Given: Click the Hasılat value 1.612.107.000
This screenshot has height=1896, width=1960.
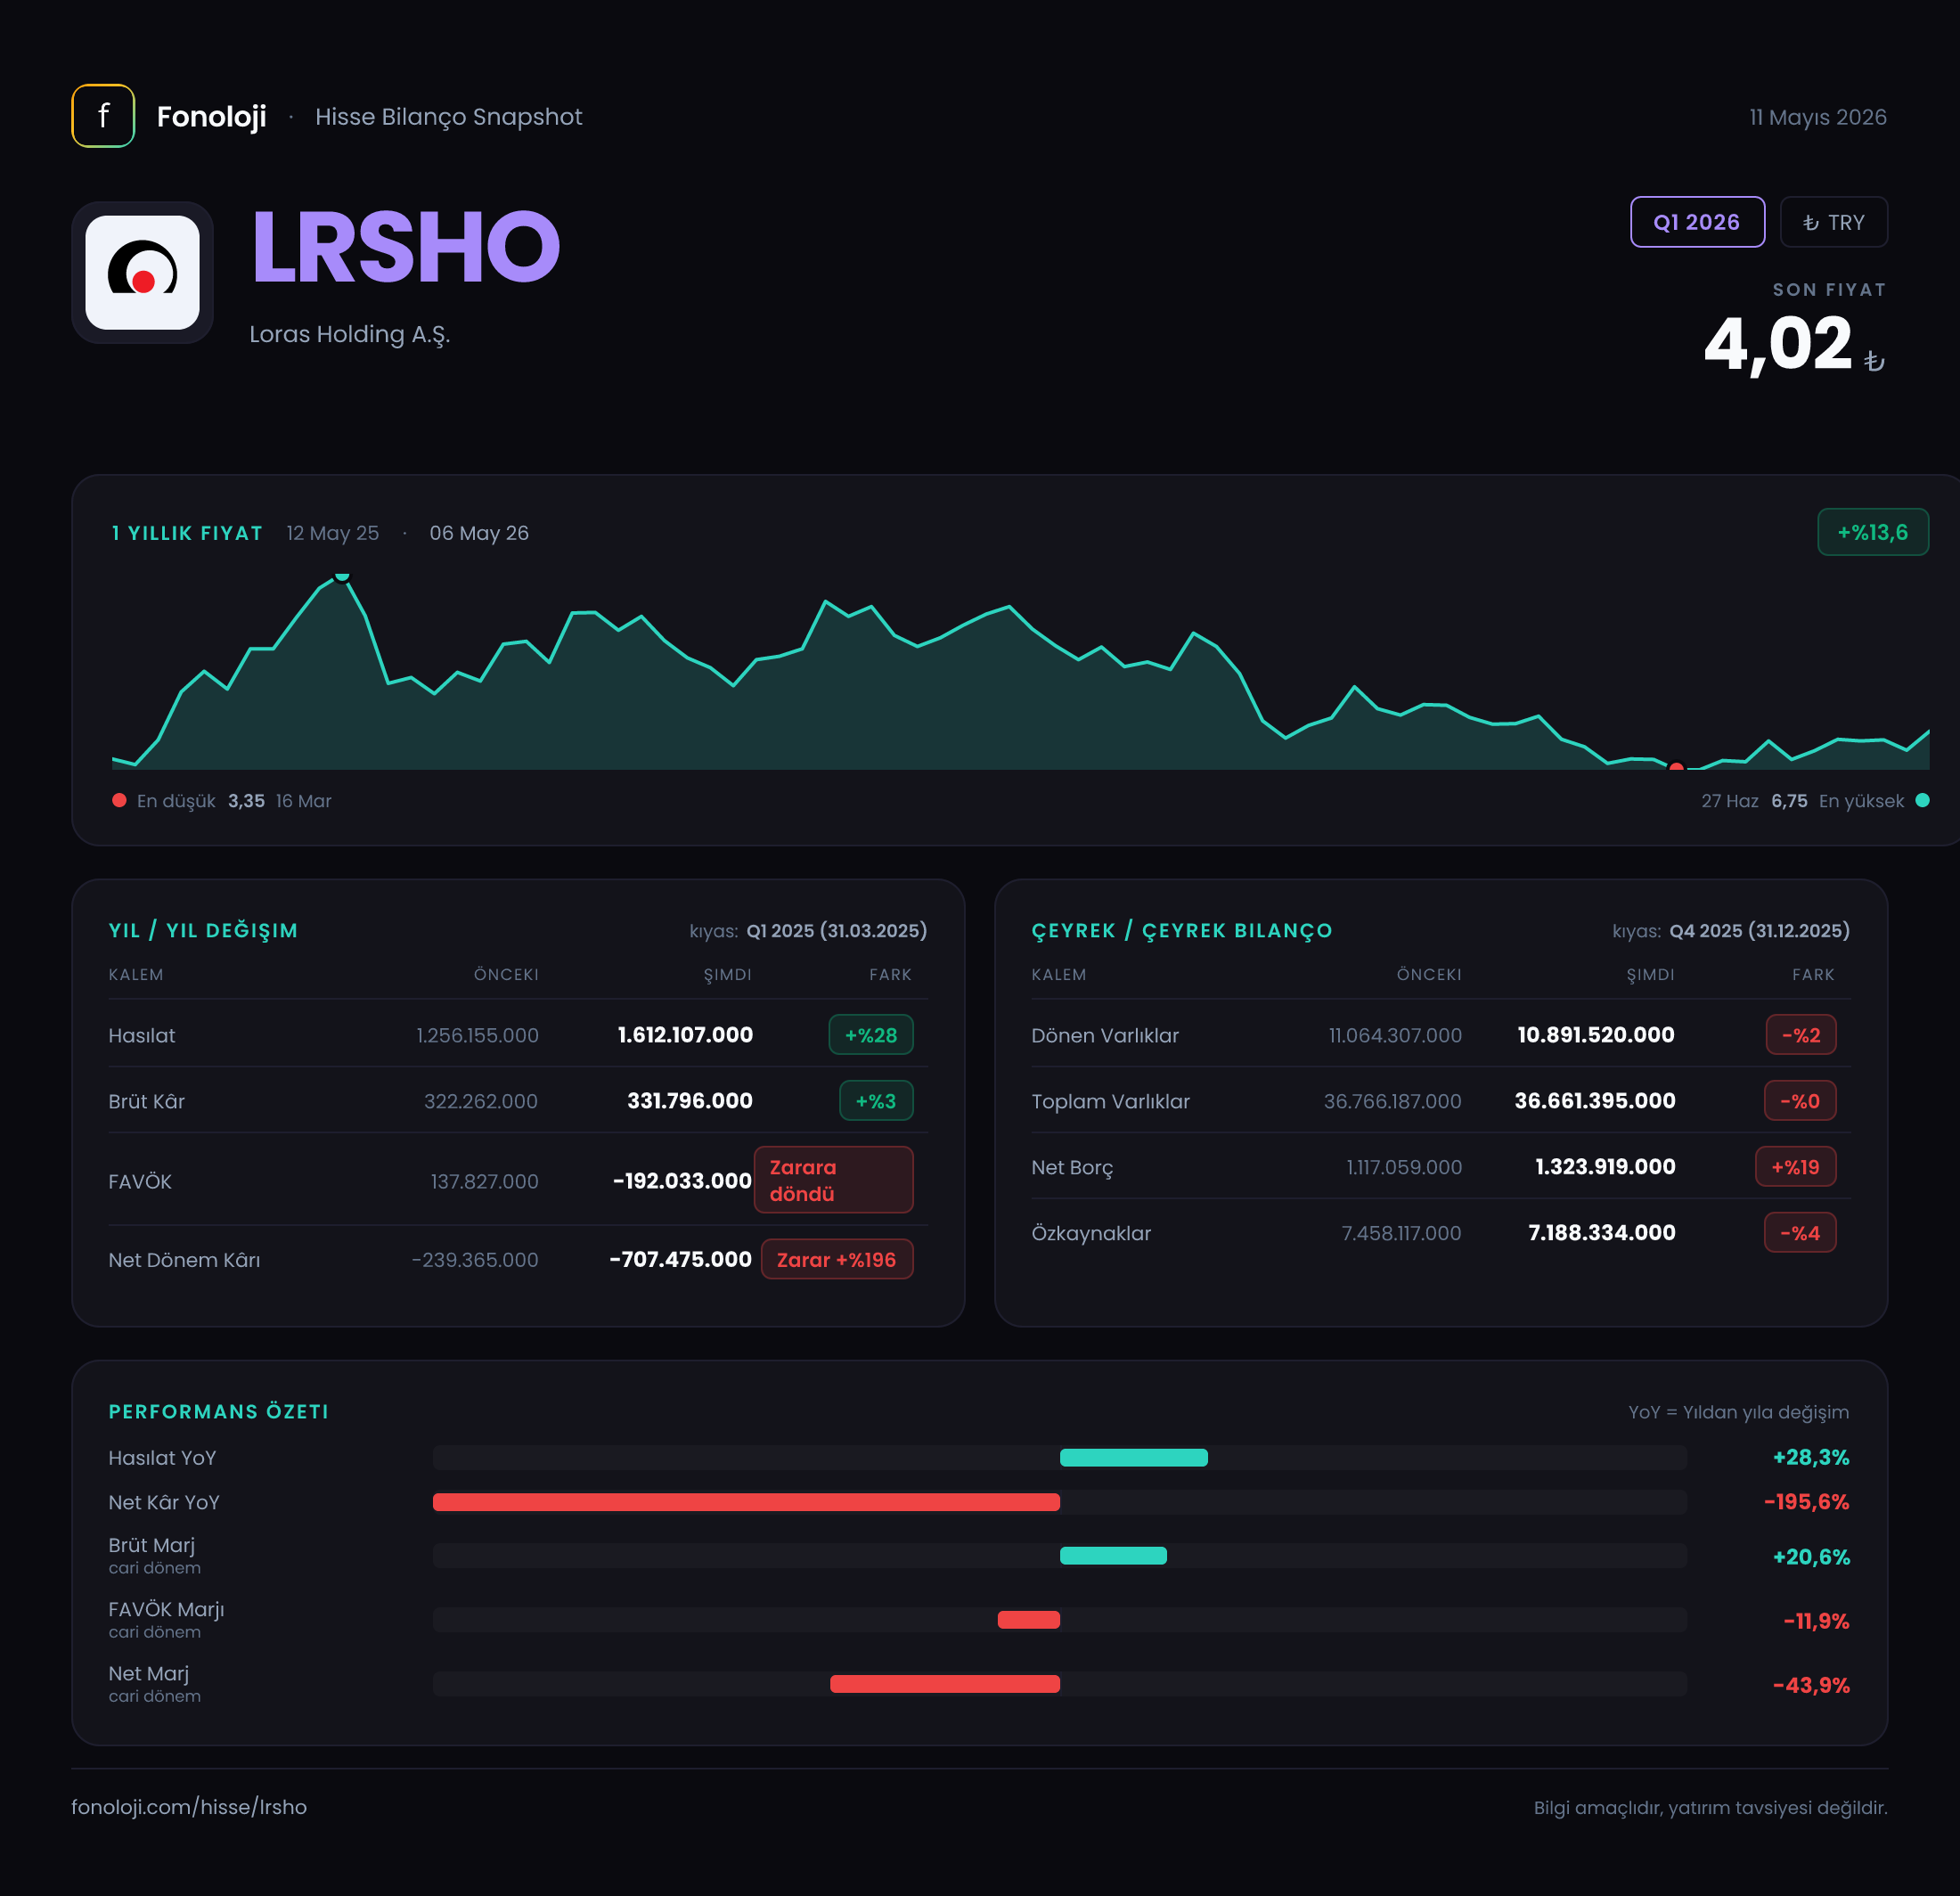Looking at the screenshot, I should point(685,1035).
